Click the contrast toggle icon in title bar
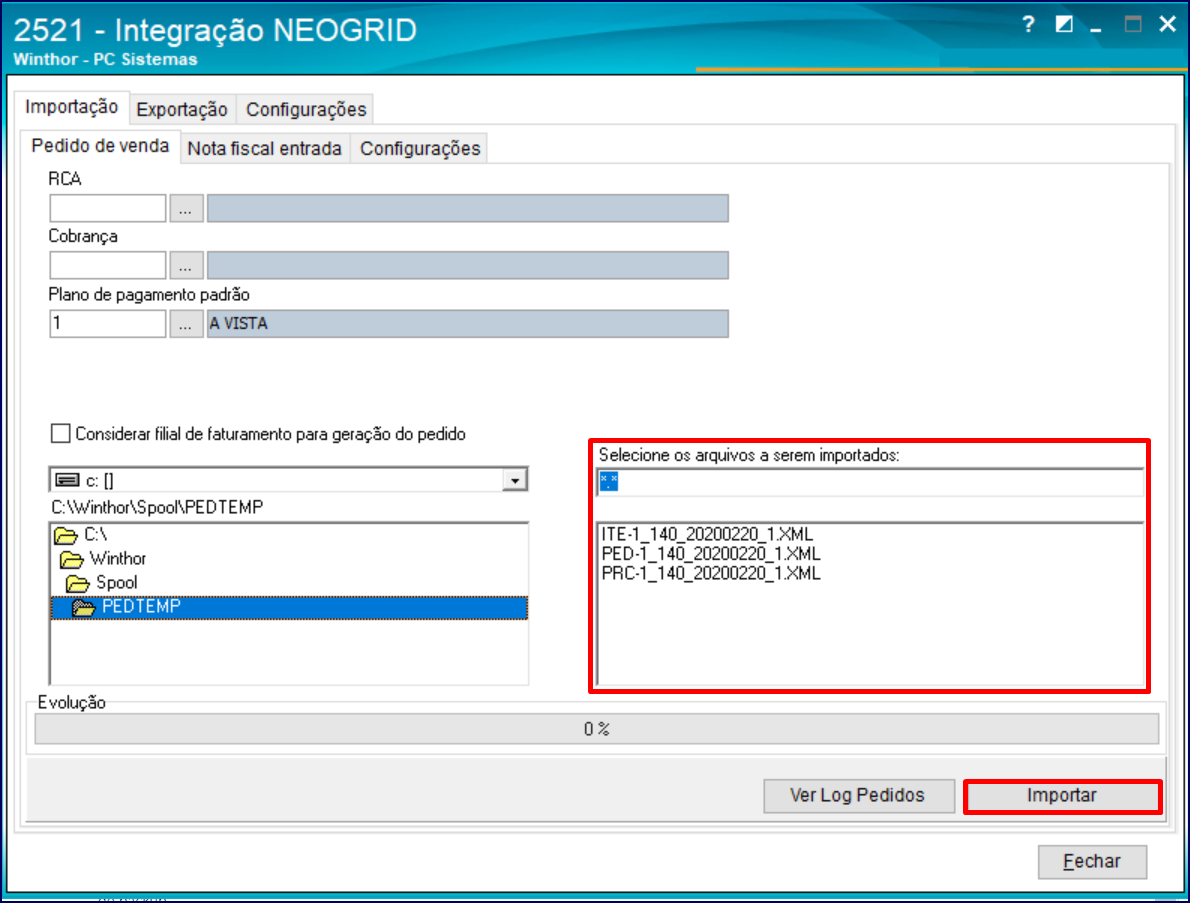The height and width of the screenshot is (903, 1190). click(x=1064, y=24)
